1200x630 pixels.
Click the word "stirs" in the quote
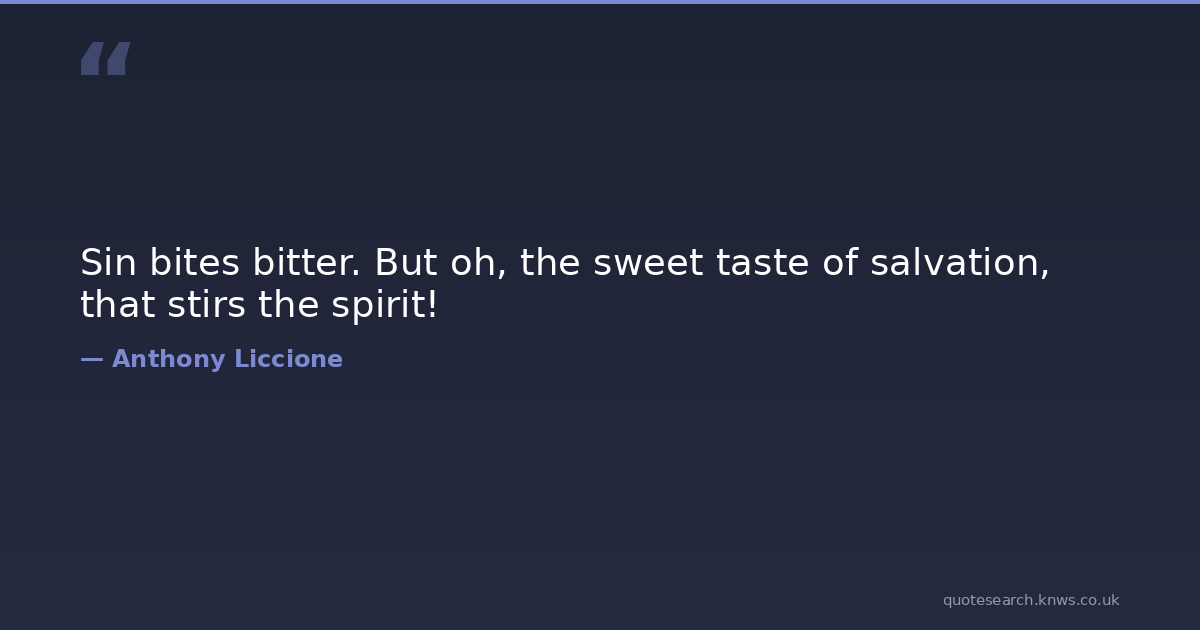pos(206,306)
